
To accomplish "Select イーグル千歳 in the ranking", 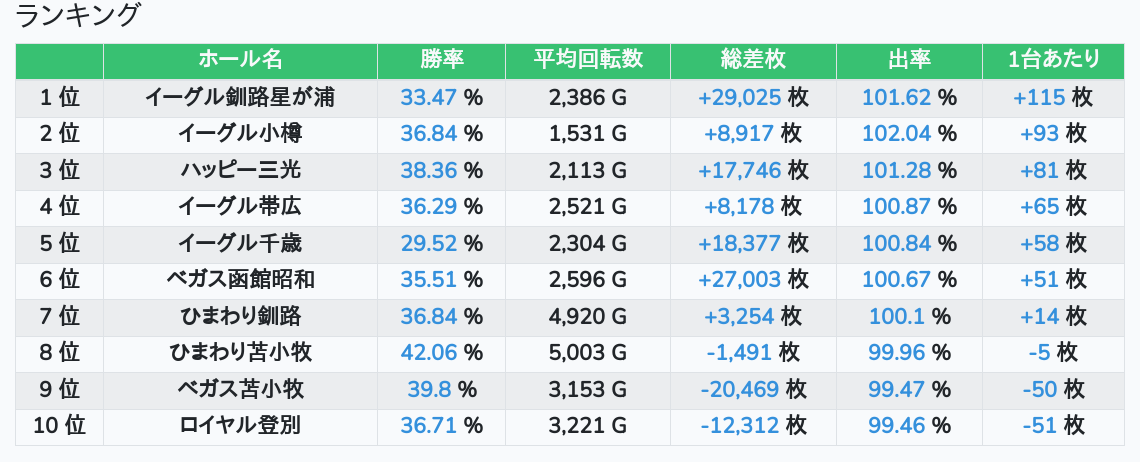I will click(240, 243).
